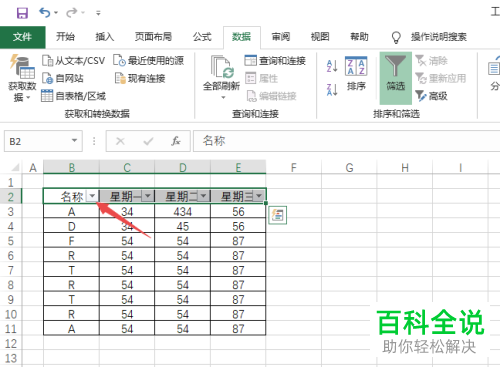Click the fx insert function icon
This screenshot has height=367, width=500.
point(176,141)
